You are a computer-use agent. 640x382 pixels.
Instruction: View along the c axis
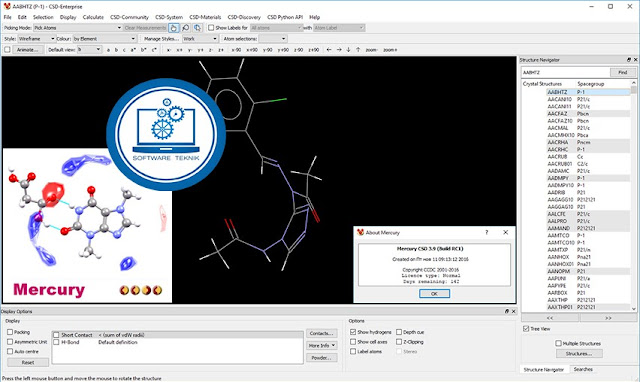[124, 50]
